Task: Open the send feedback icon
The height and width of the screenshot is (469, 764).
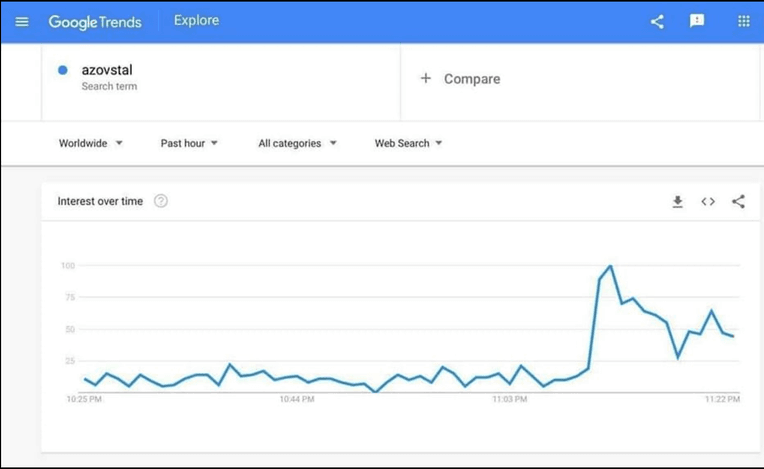Action: [697, 21]
